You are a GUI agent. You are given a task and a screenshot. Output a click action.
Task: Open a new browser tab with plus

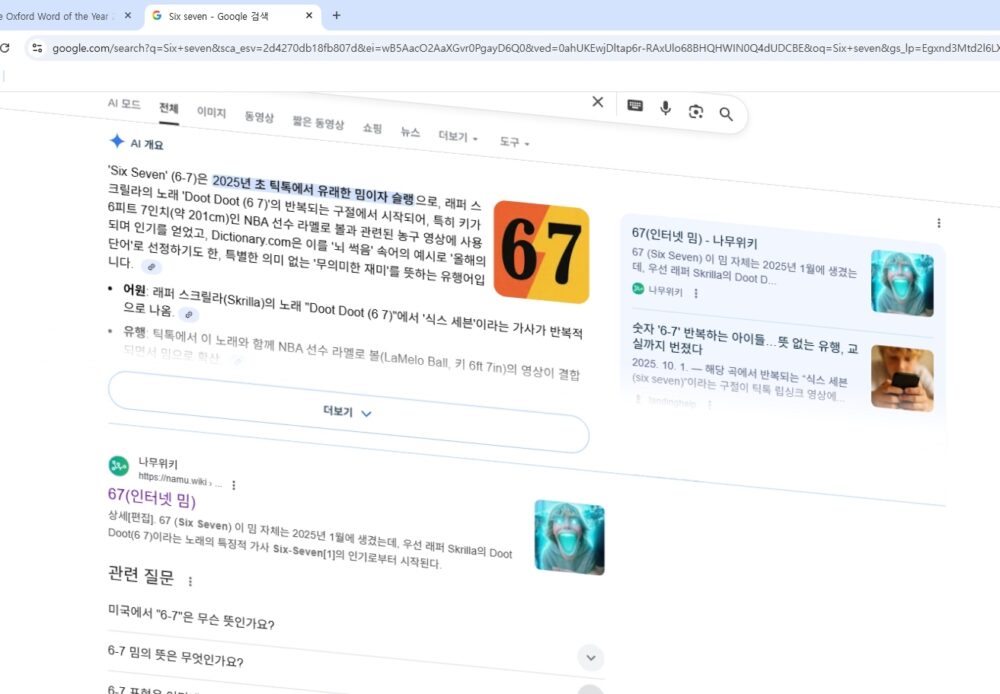[x=336, y=16]
